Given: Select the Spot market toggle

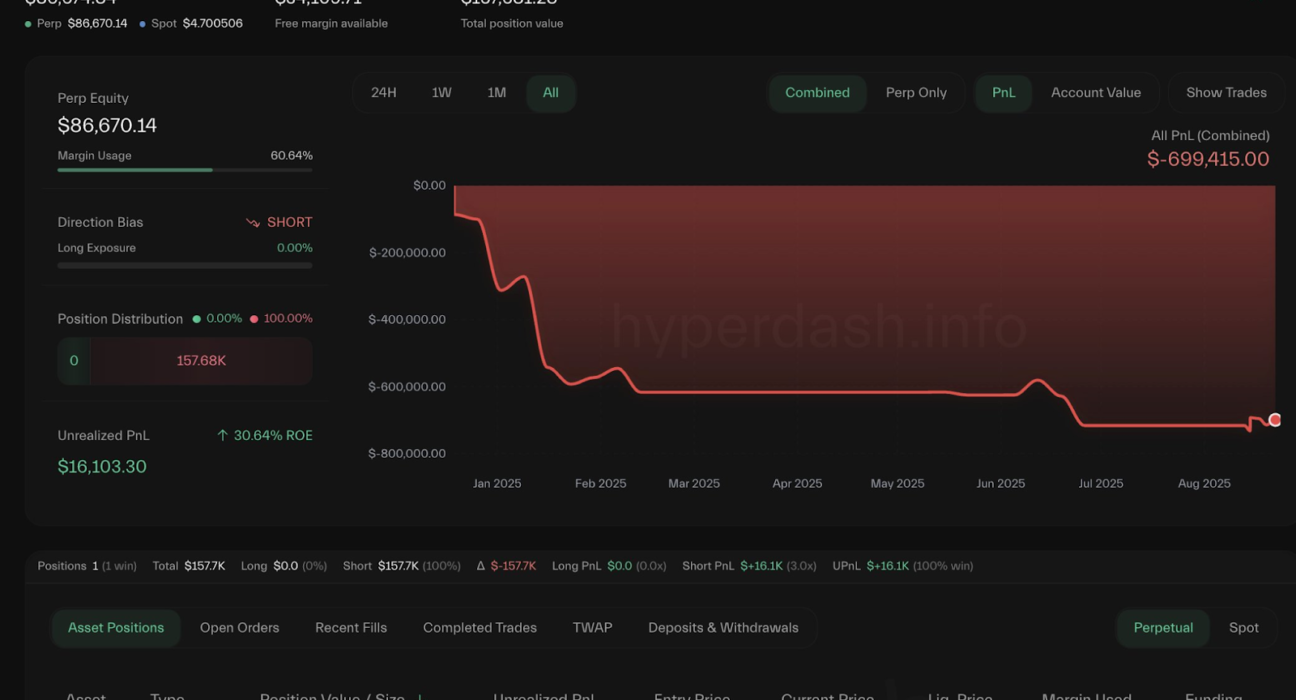Looking at the screenshot, I should 1244,628.
